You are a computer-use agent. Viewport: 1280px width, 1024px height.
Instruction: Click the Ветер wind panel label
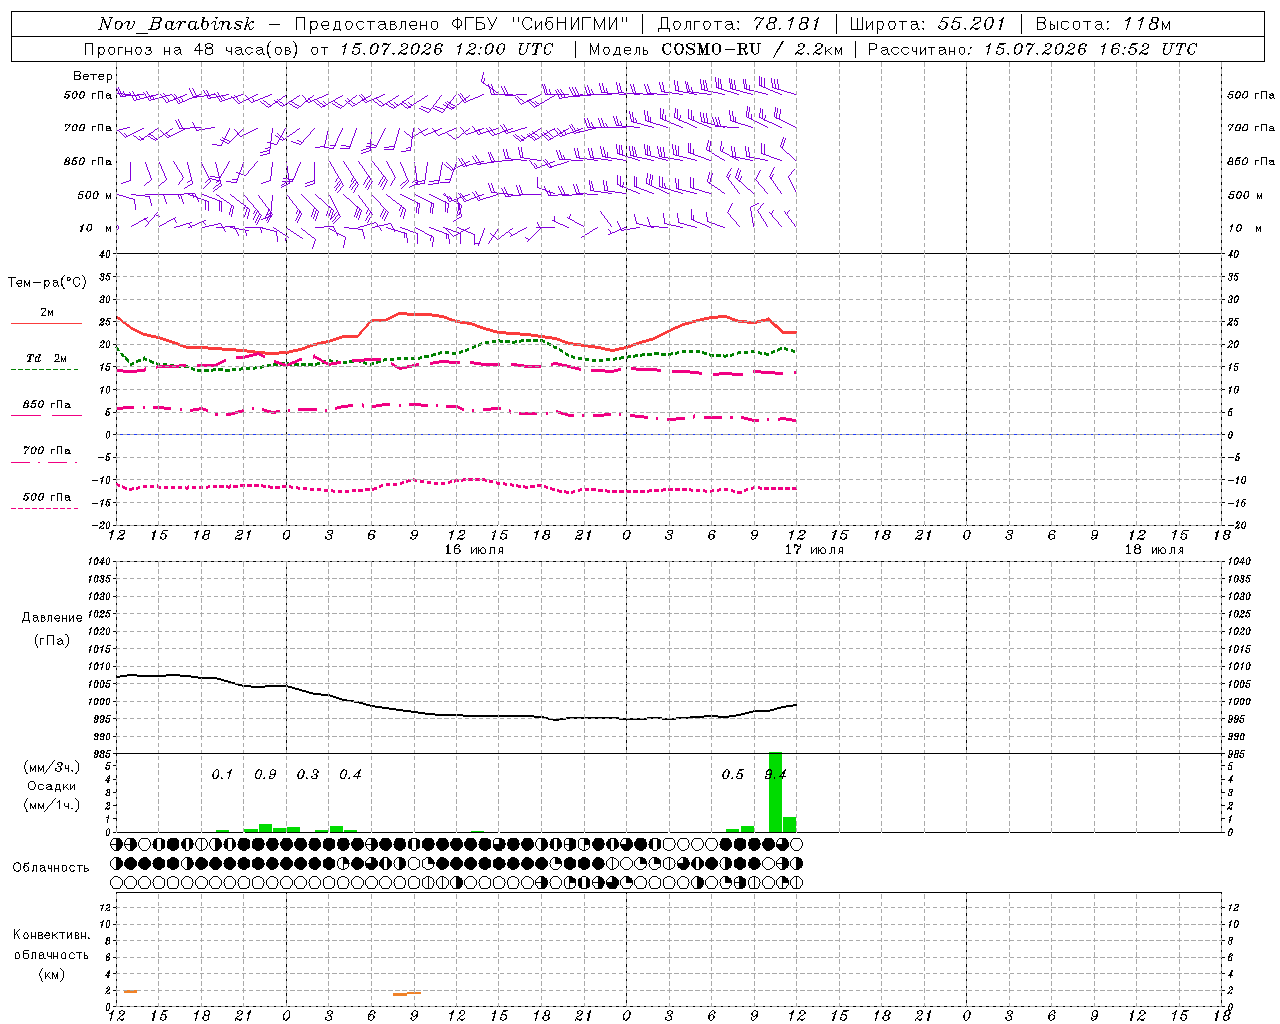tap(92, 76)
